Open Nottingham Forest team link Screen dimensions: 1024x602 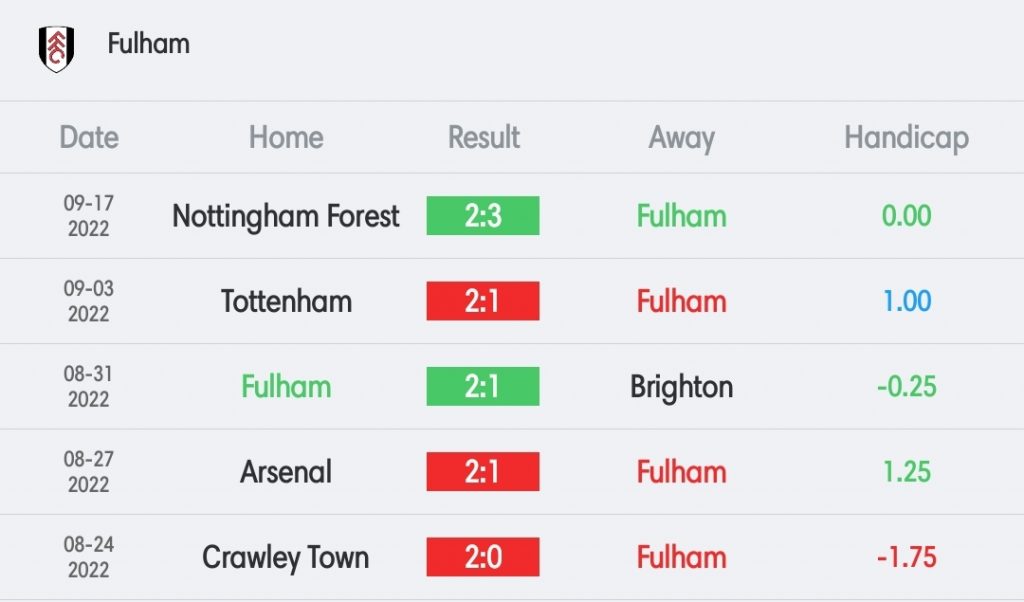pos(285,216)
